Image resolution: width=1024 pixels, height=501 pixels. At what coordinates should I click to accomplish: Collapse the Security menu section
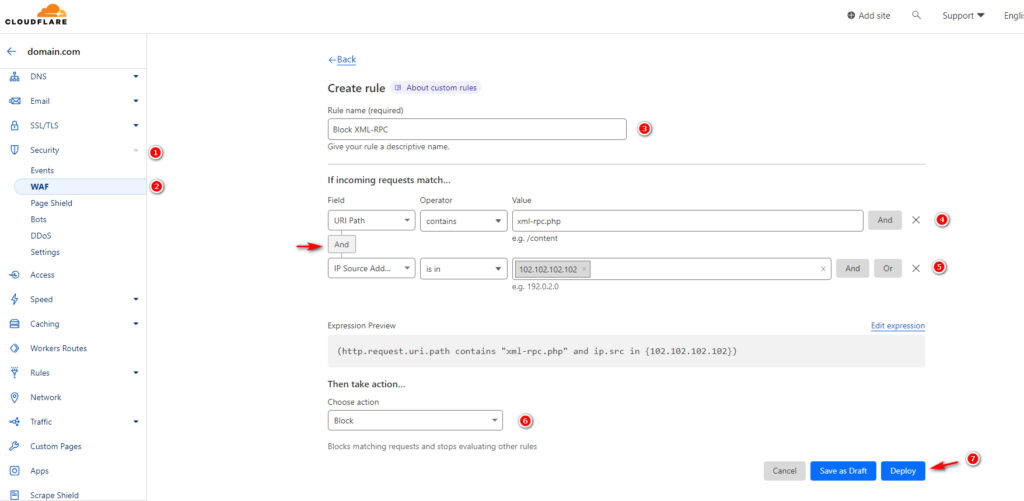tap(136, 150)
